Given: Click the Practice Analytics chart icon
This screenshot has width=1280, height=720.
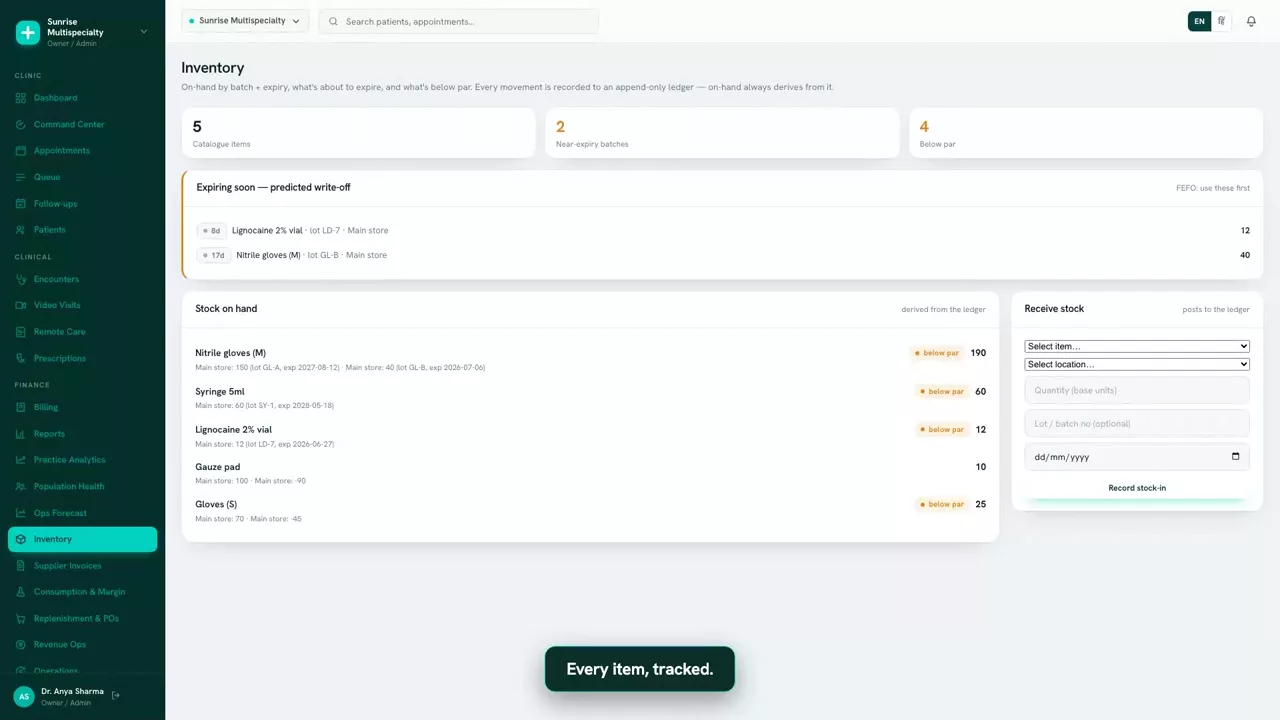Looking at the screenshot, I should click(21, 460).
